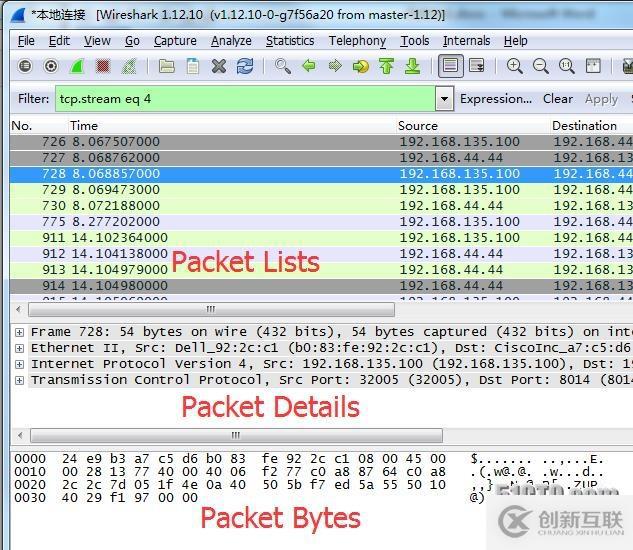Open a capture file icon
The height and width of the screenshot is (550, 633).
(x=166, y=66)
